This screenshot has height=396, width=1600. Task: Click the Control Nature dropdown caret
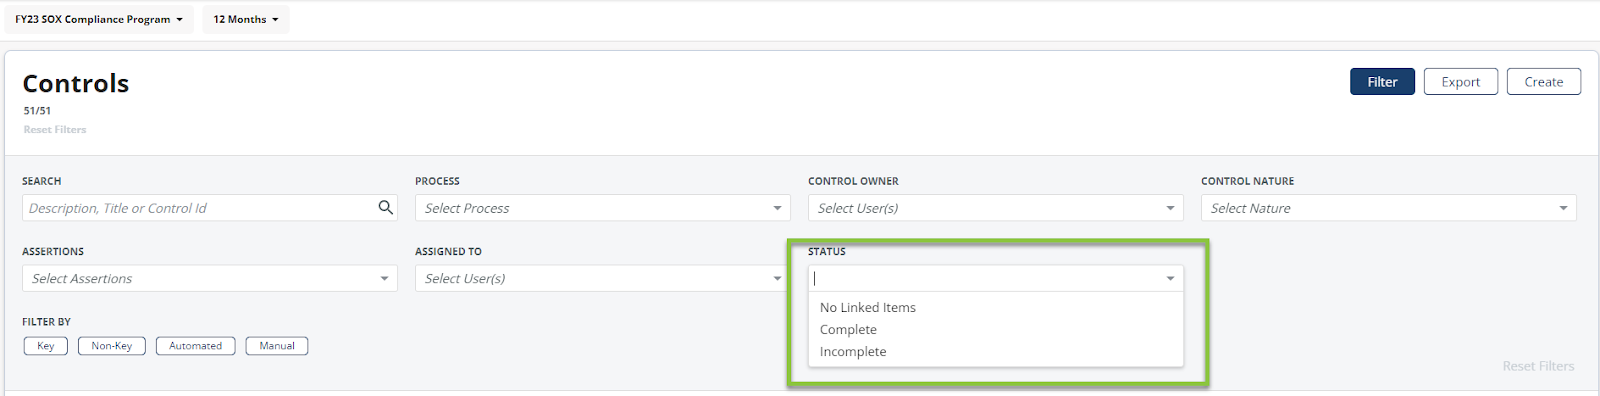click(1563, 208)
